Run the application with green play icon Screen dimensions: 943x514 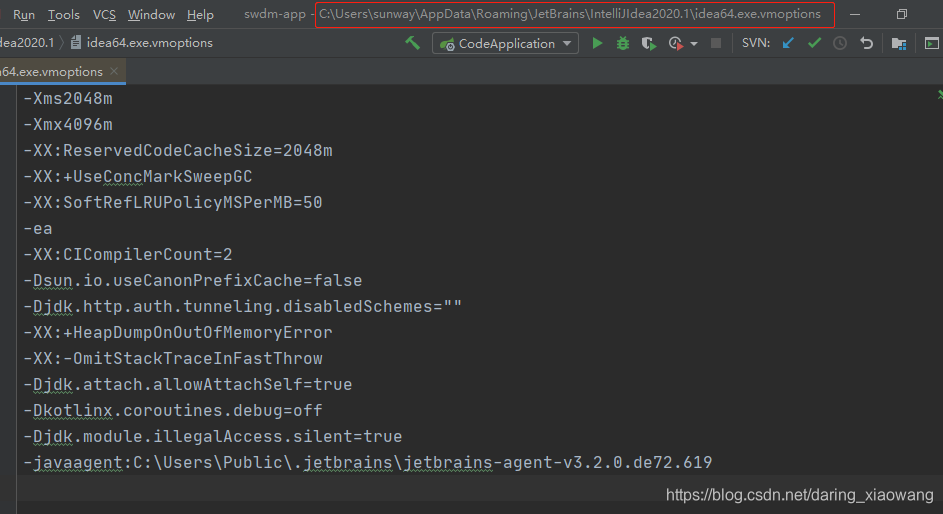pyautogui.click(x=597, y=43)
